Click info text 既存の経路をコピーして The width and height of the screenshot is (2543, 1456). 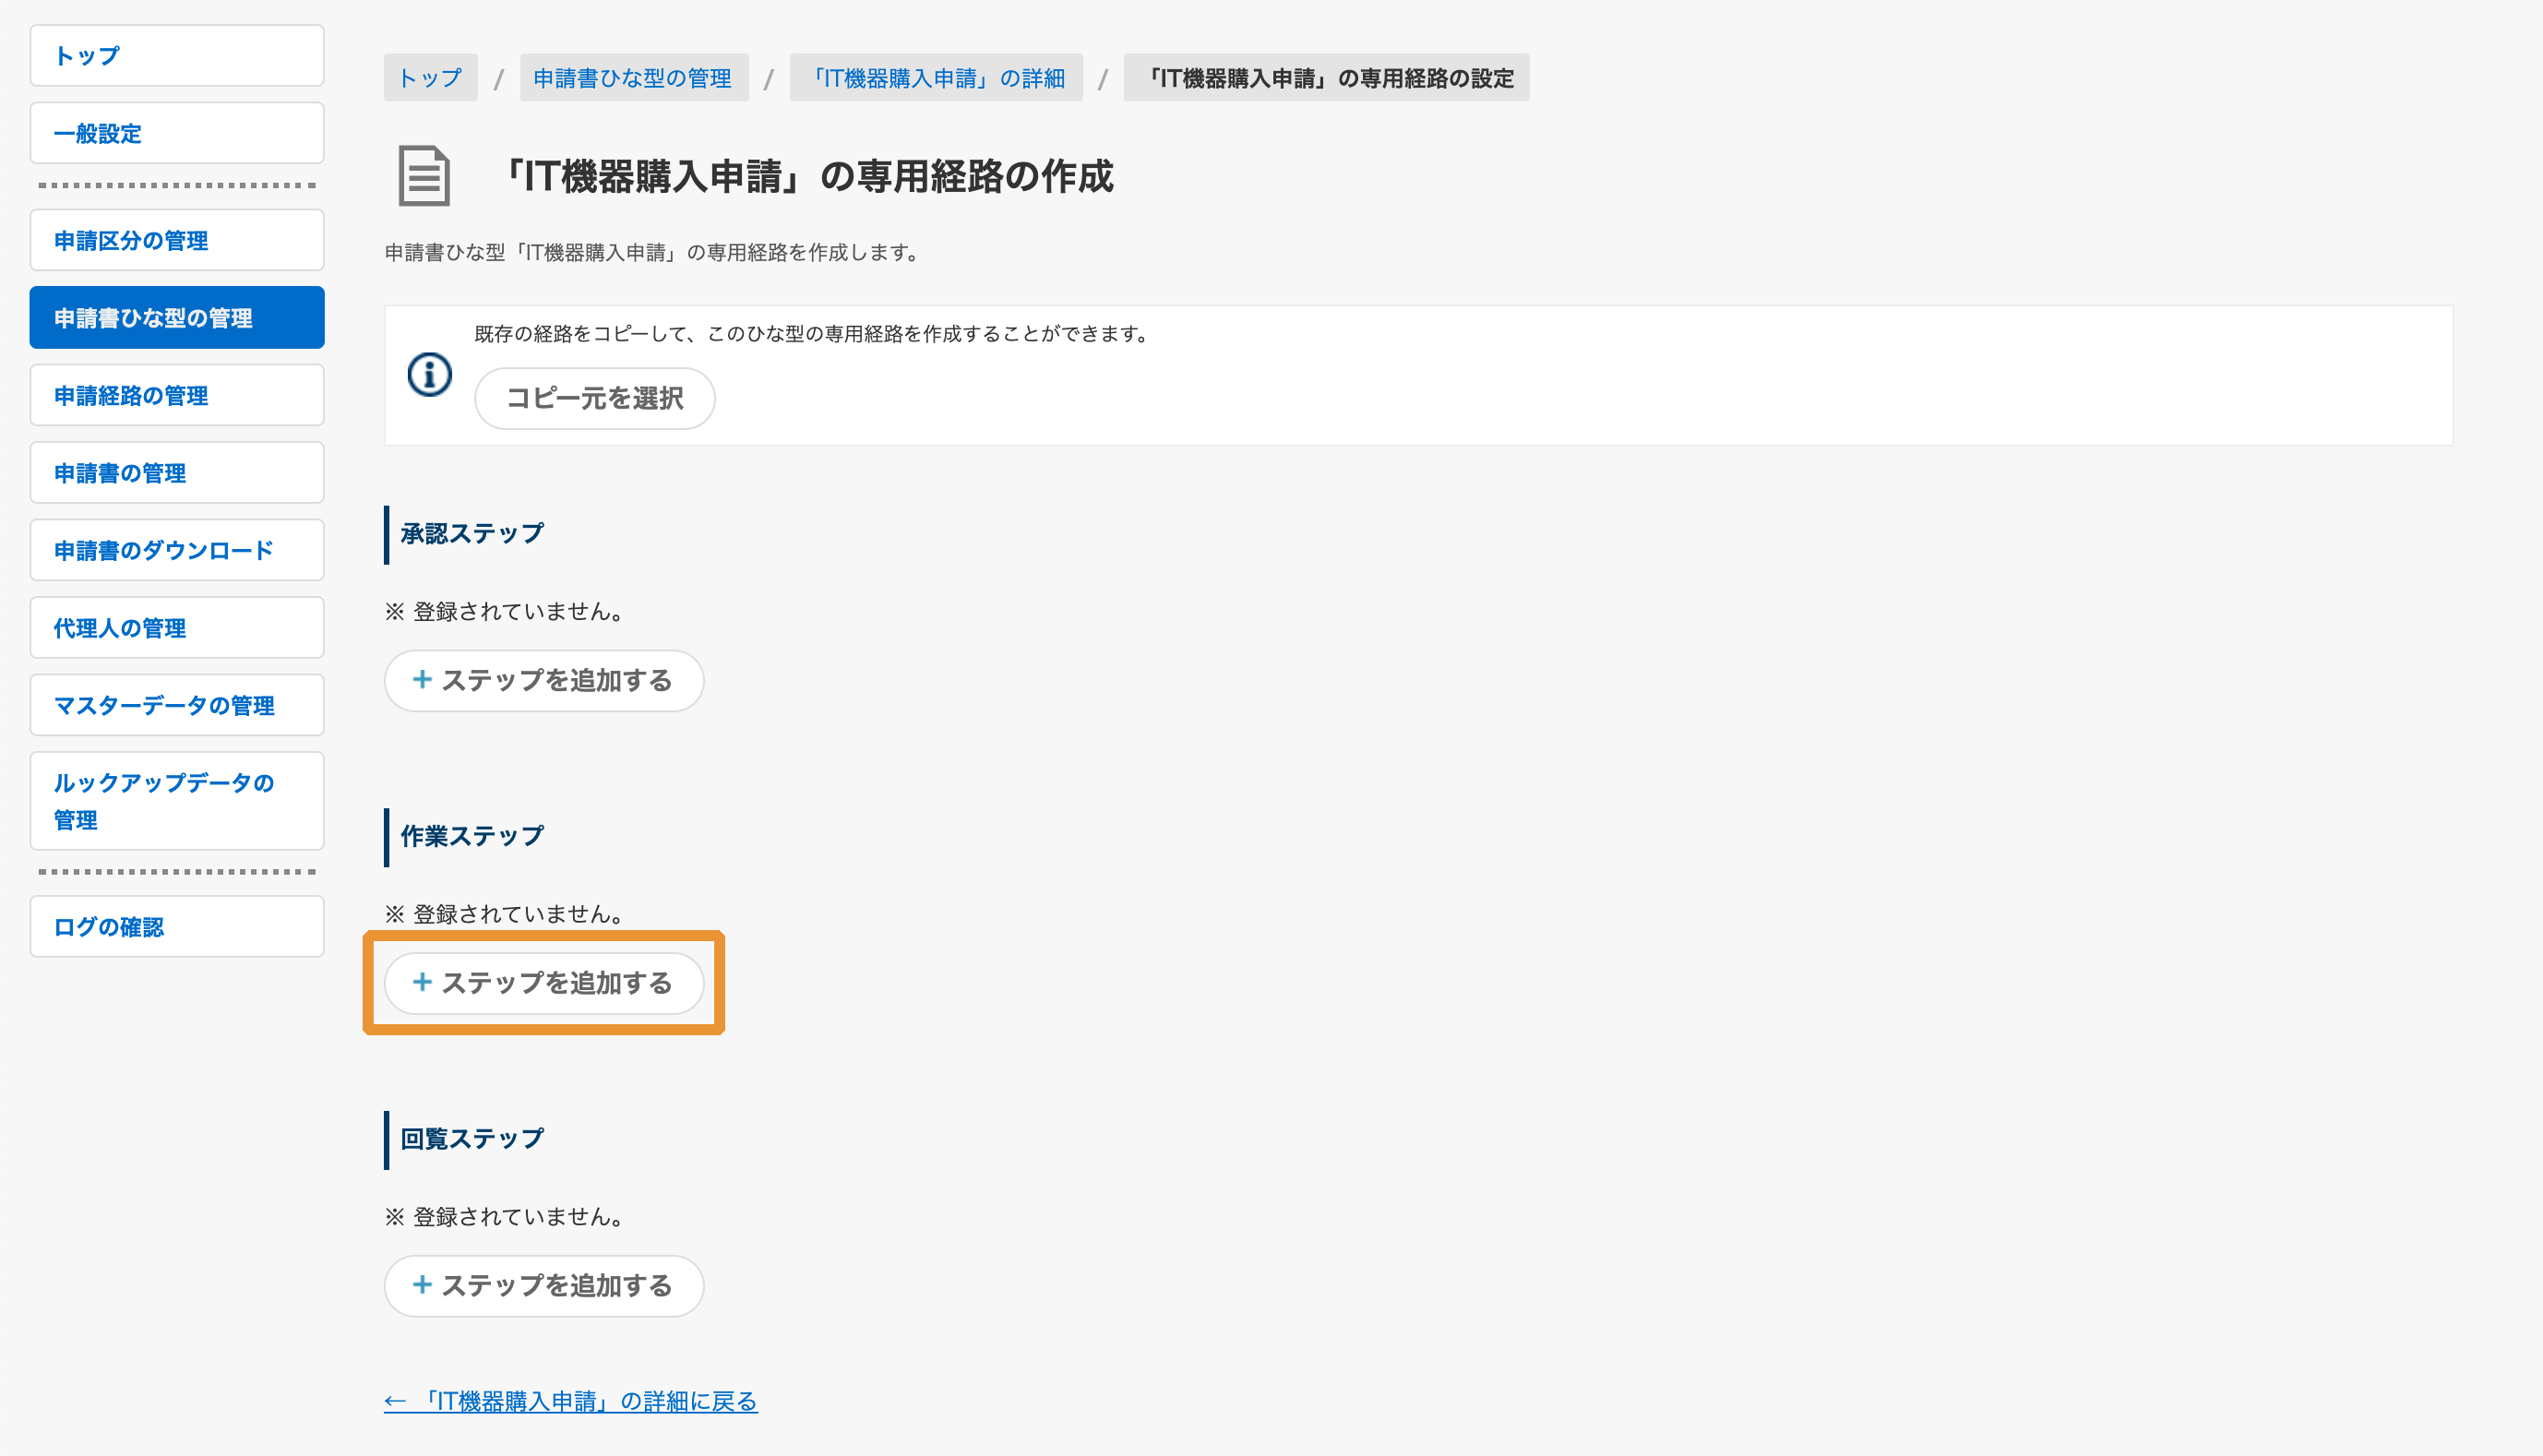point(812,334)
